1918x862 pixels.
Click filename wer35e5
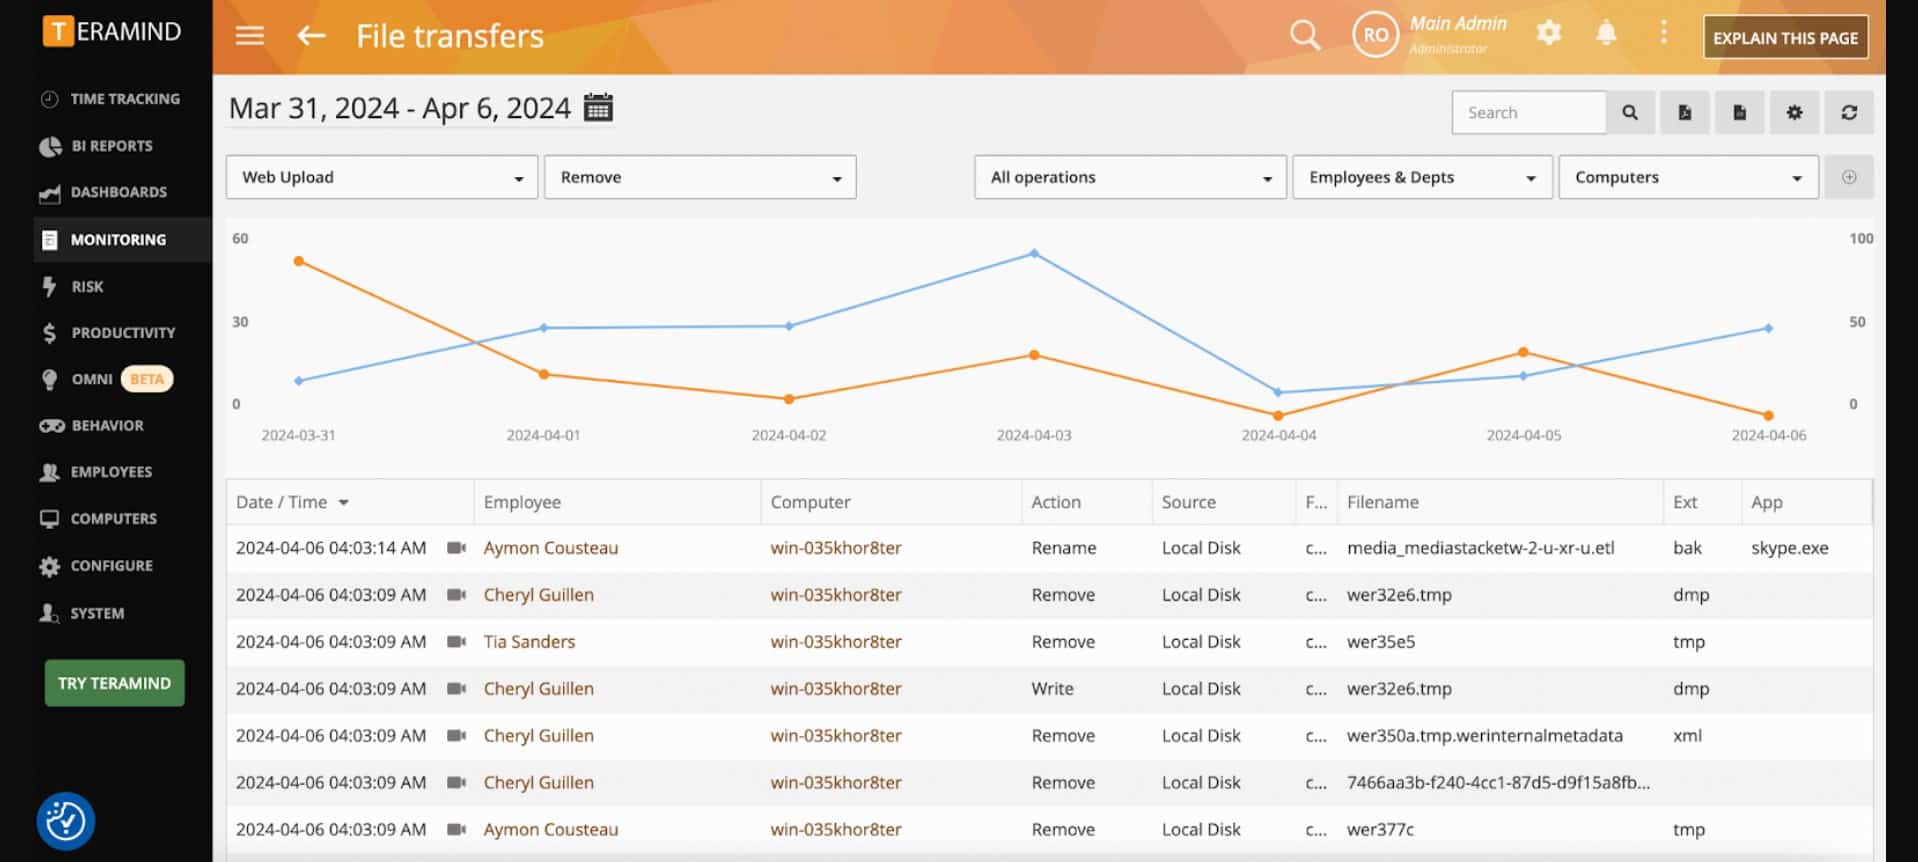1380,642
